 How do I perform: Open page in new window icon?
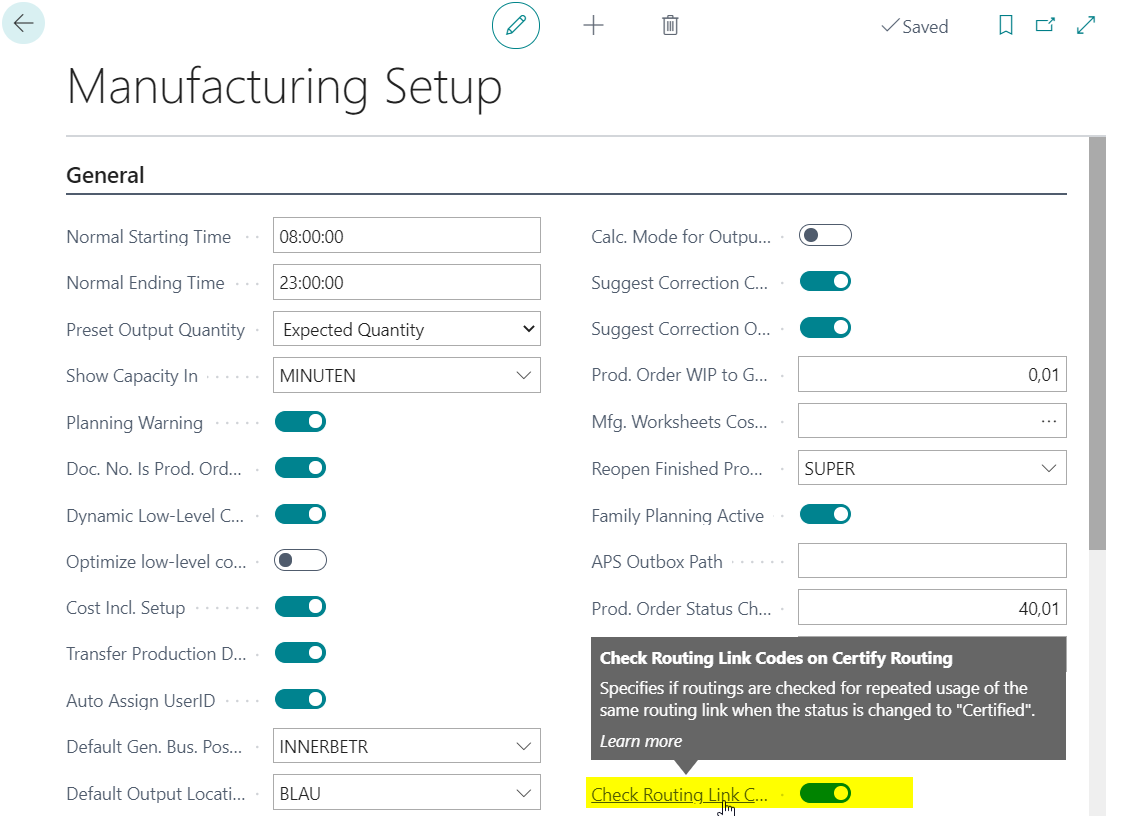(x=1045, y=26)
